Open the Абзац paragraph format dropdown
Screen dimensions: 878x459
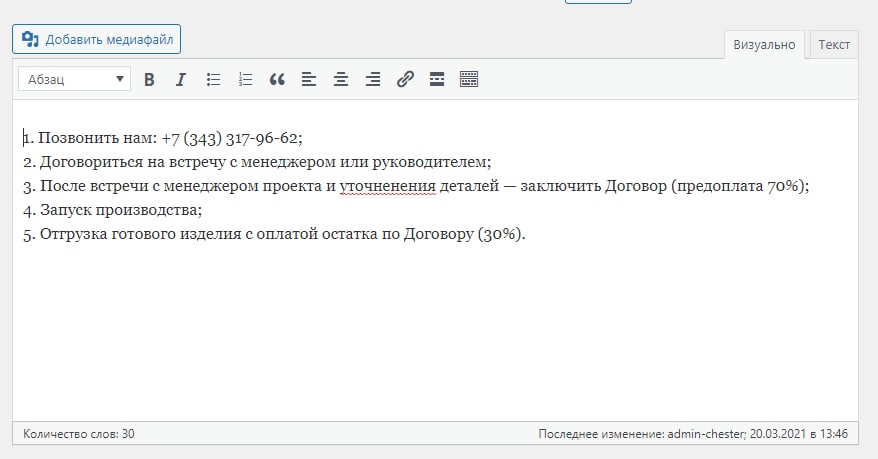pos(74,79)
